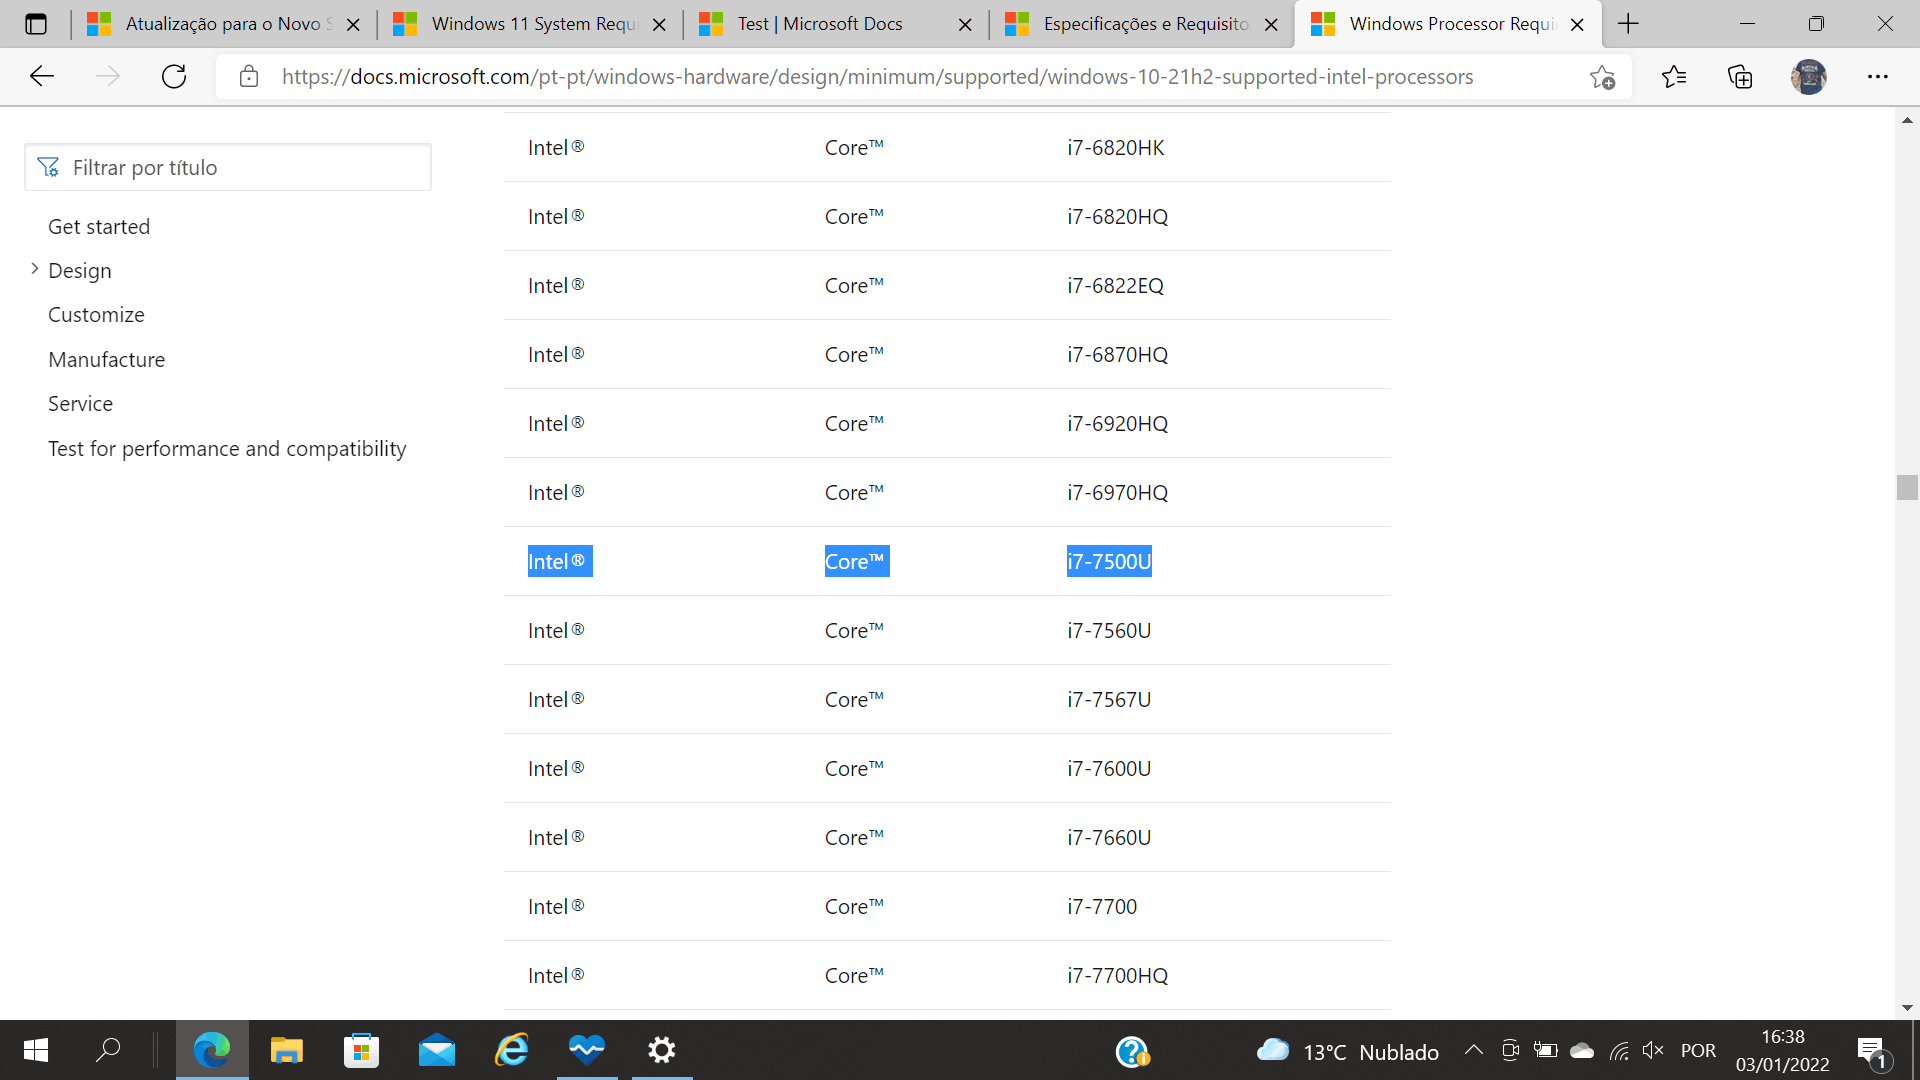Expand the Design tree item chevron

pos(35,269)
